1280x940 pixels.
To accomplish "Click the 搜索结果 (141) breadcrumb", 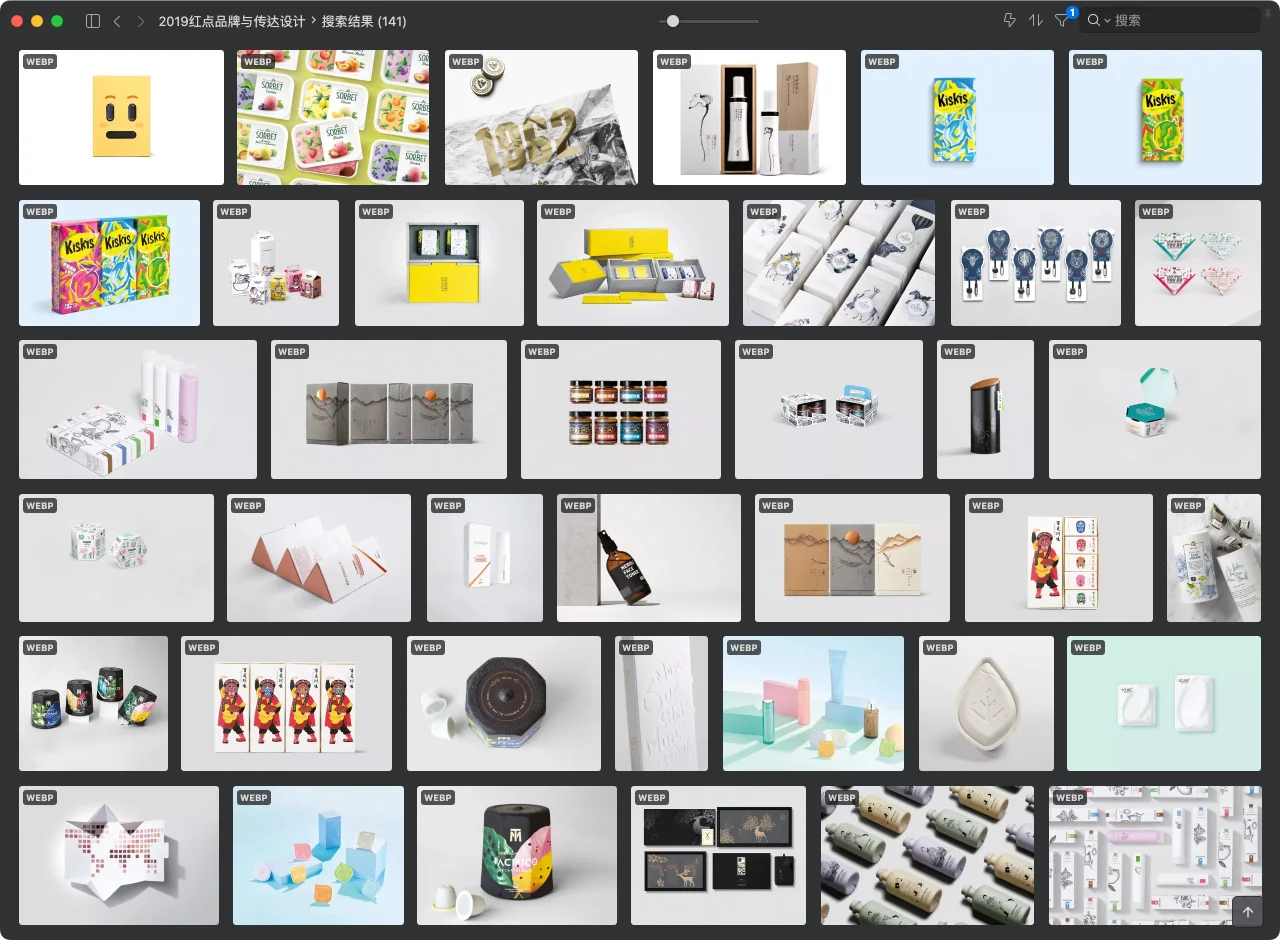I will (363, 21).
